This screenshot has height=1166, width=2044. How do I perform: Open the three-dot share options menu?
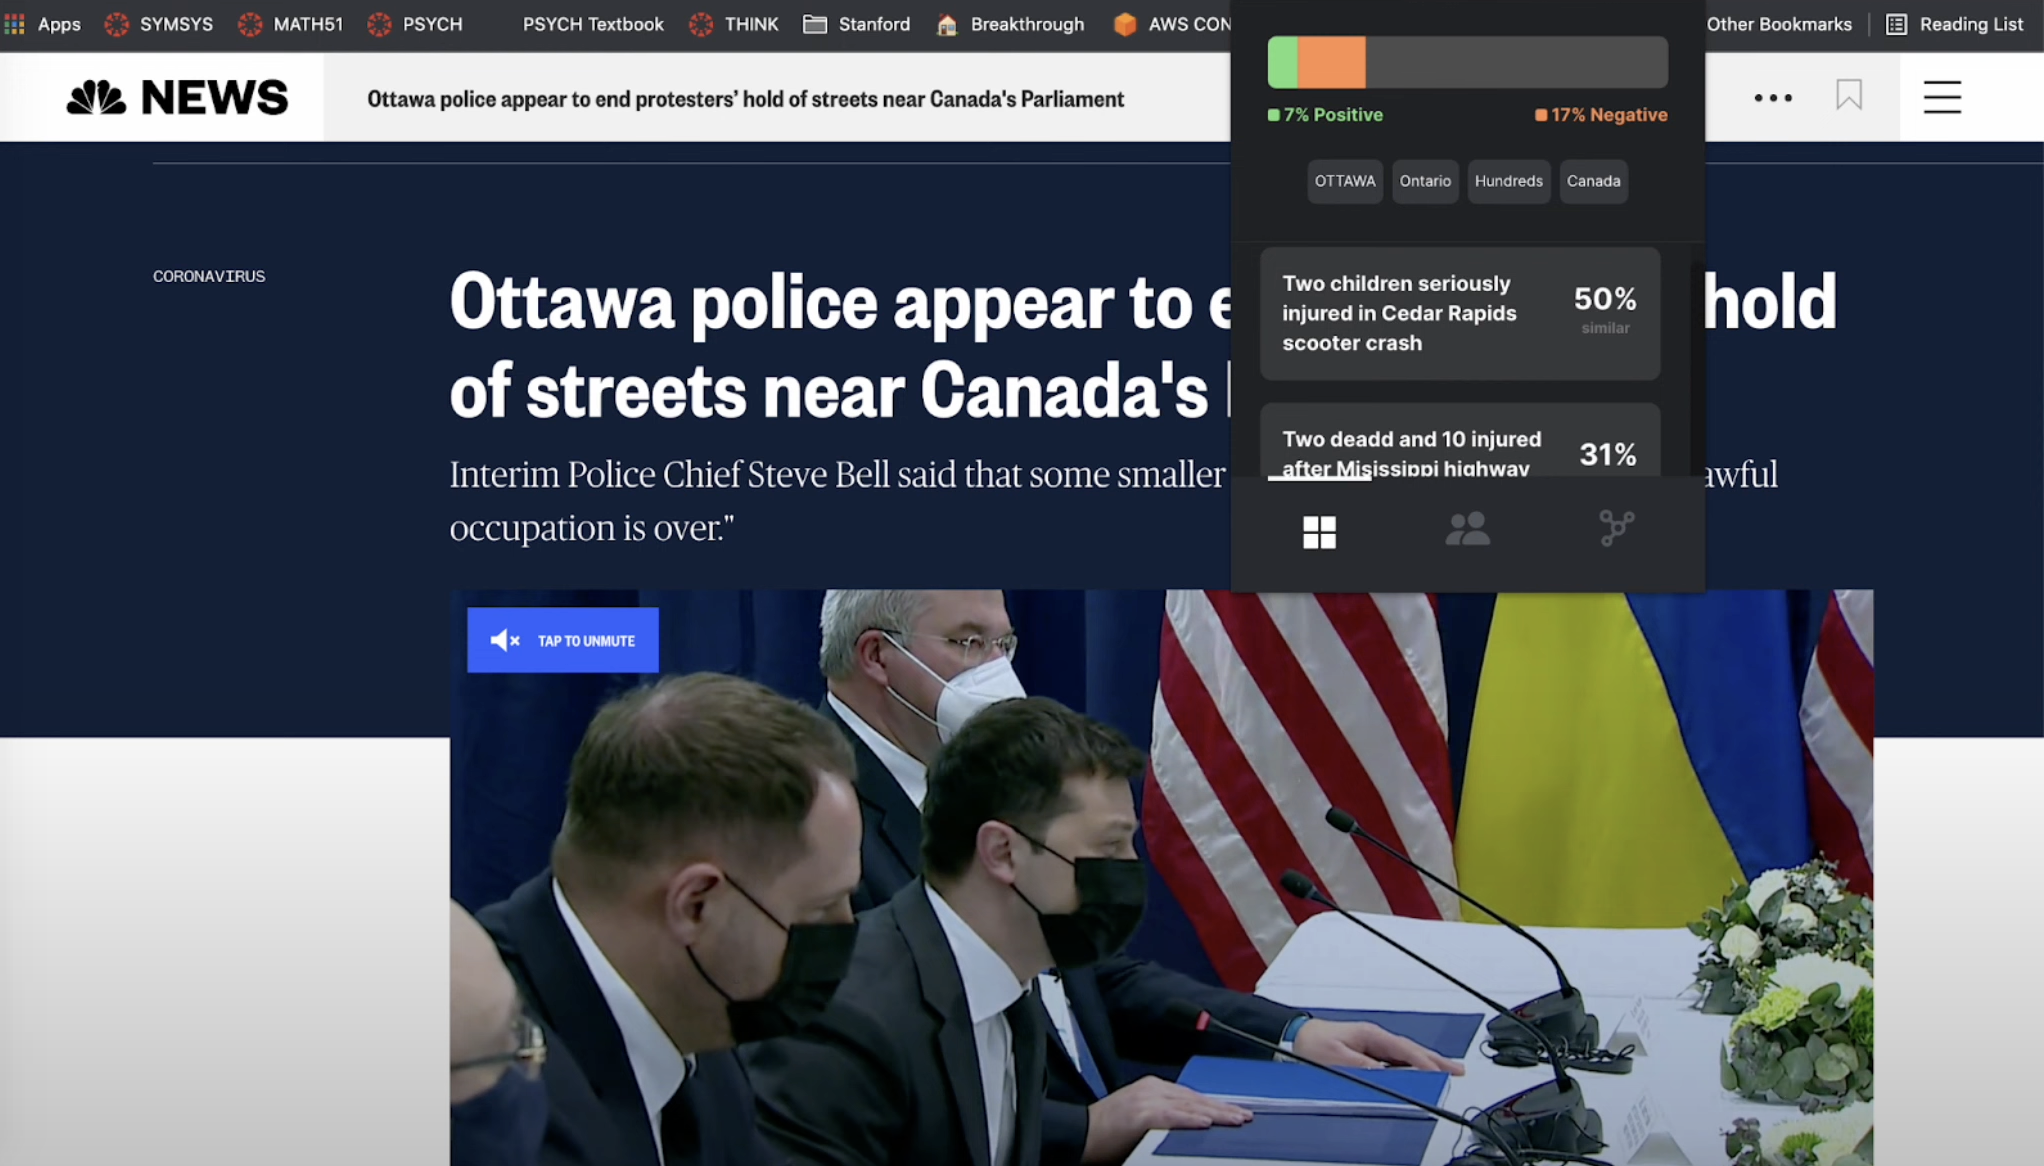pos(1773,98)
